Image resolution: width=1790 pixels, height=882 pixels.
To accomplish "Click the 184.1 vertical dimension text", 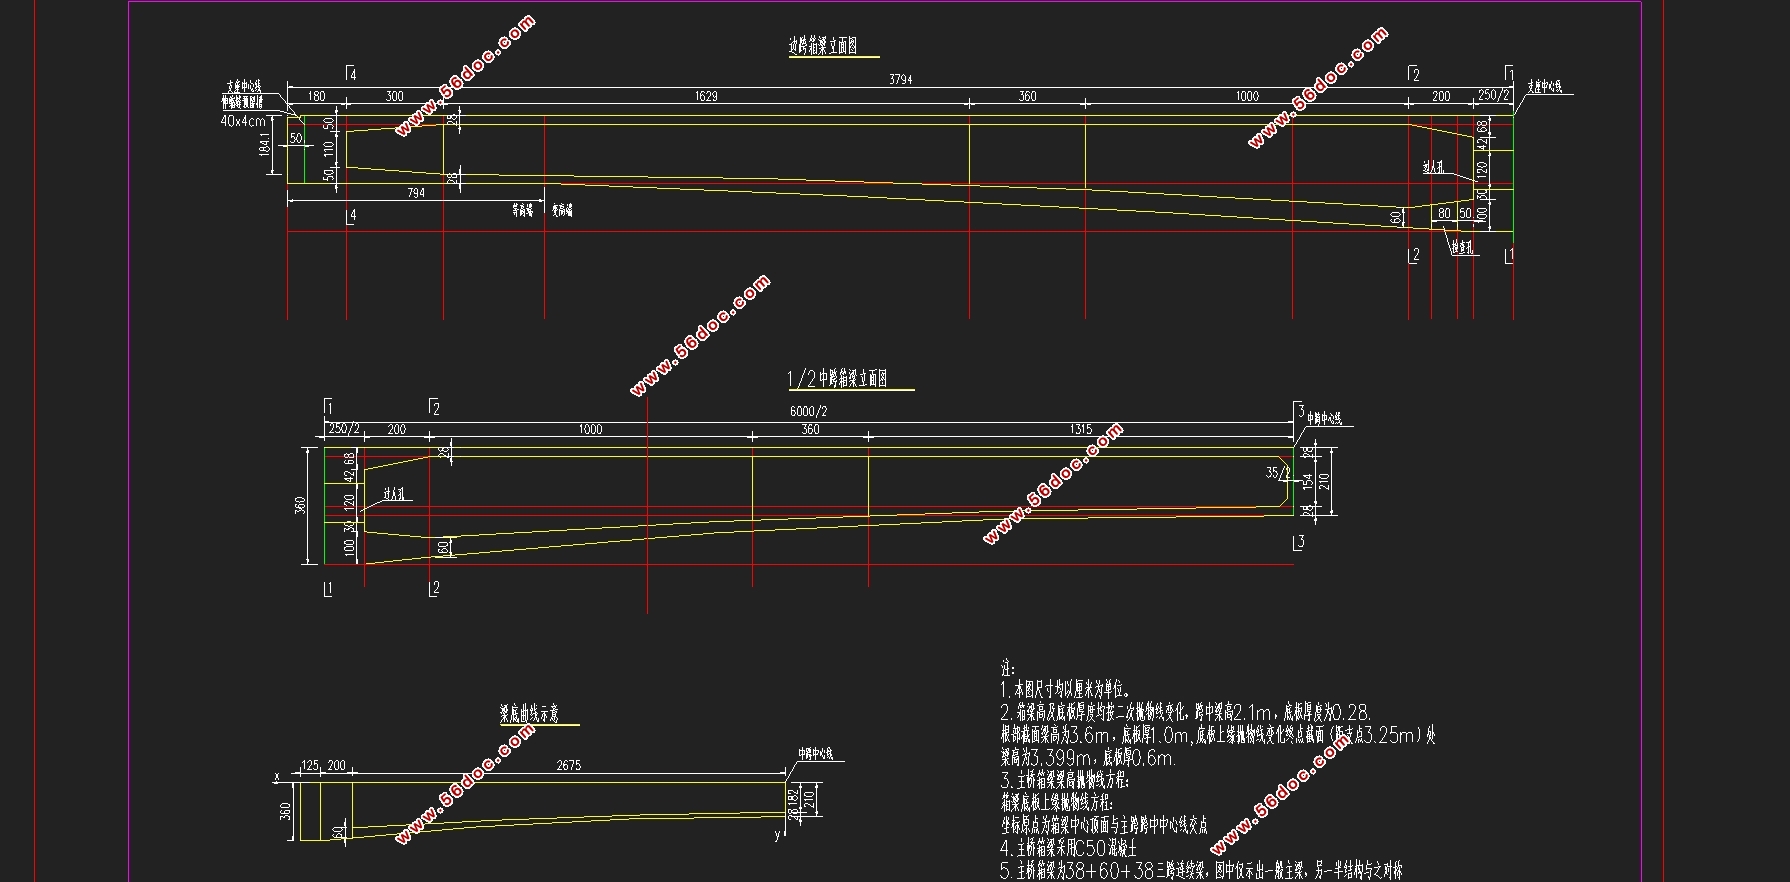I will pyautogui.click(x=265, y=145).
